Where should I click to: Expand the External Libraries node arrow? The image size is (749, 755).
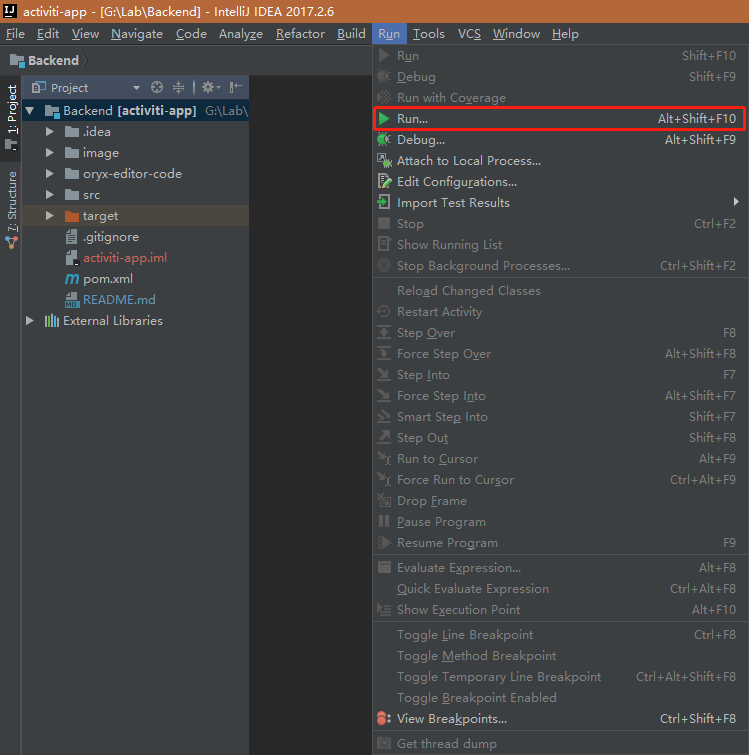click(30, 321)
